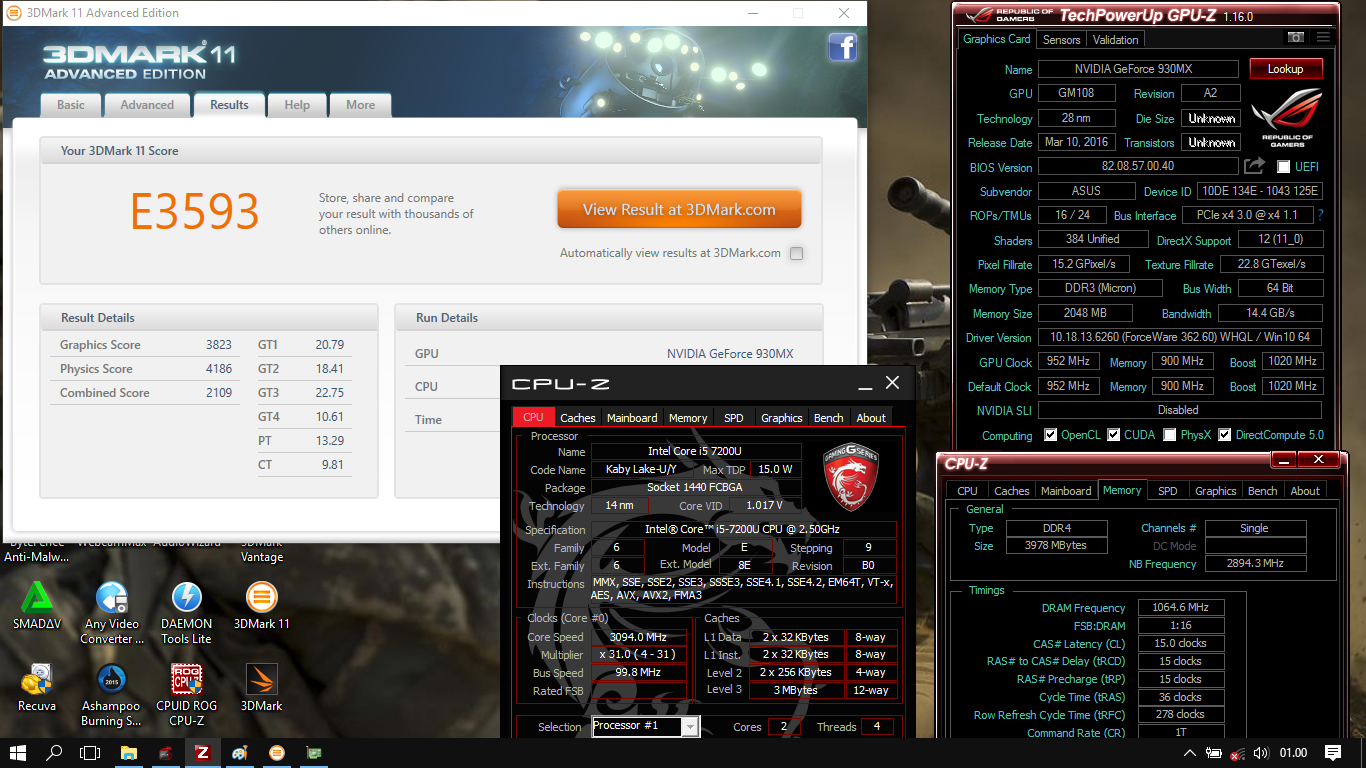The height and width of the screenshot is (768, 1366).
Task: Click the battery icon in the system tray
Action: 1213,752
